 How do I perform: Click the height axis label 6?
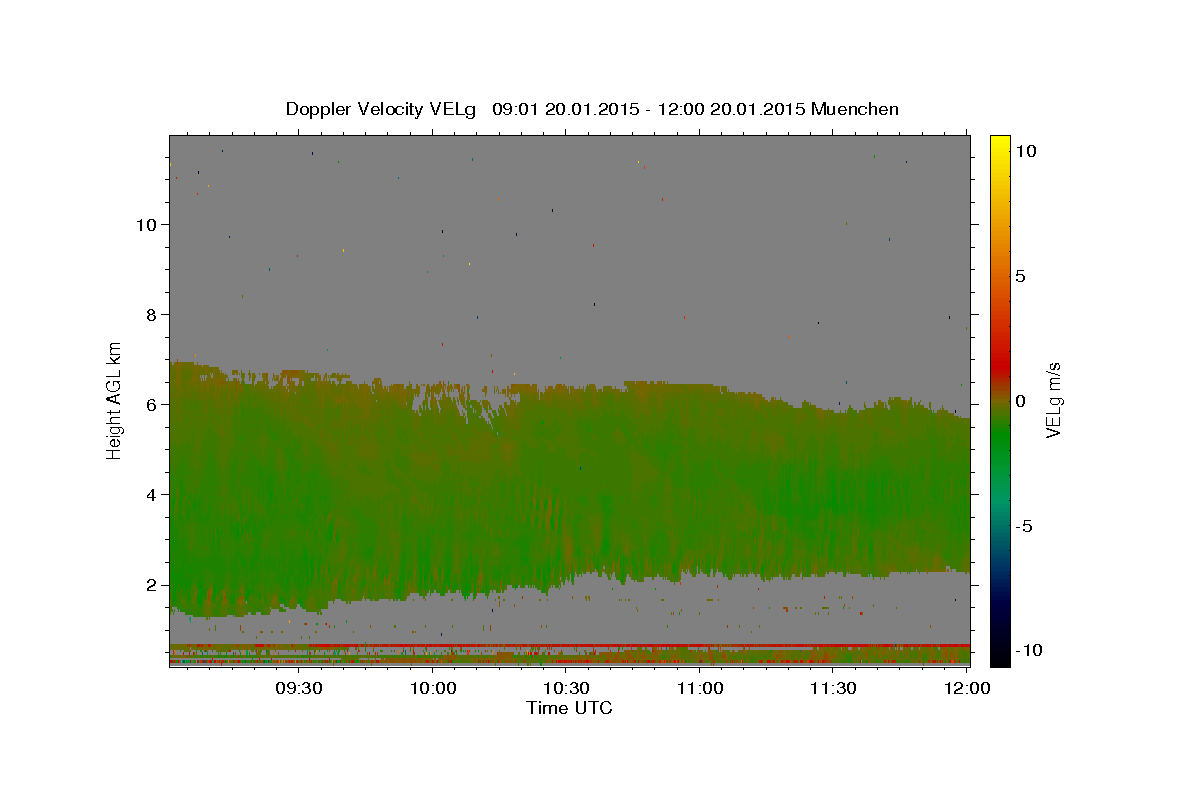click(x=152, y=404)
